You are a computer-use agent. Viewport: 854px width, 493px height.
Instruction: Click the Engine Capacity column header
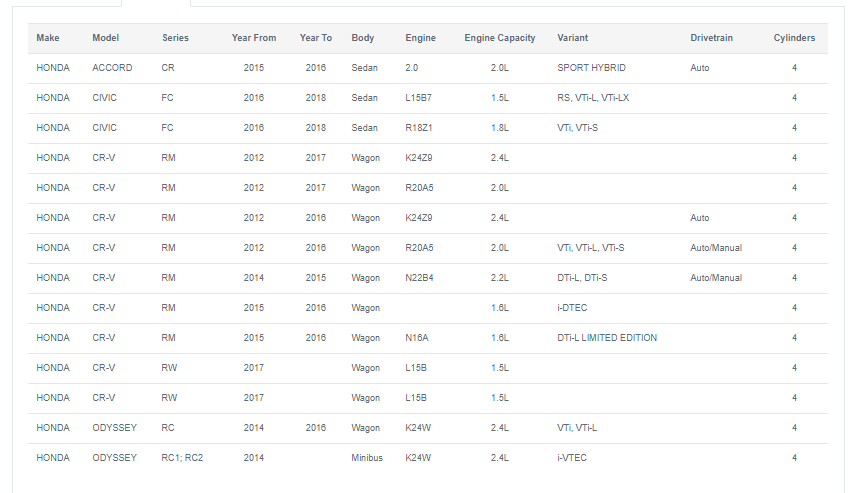499,38
